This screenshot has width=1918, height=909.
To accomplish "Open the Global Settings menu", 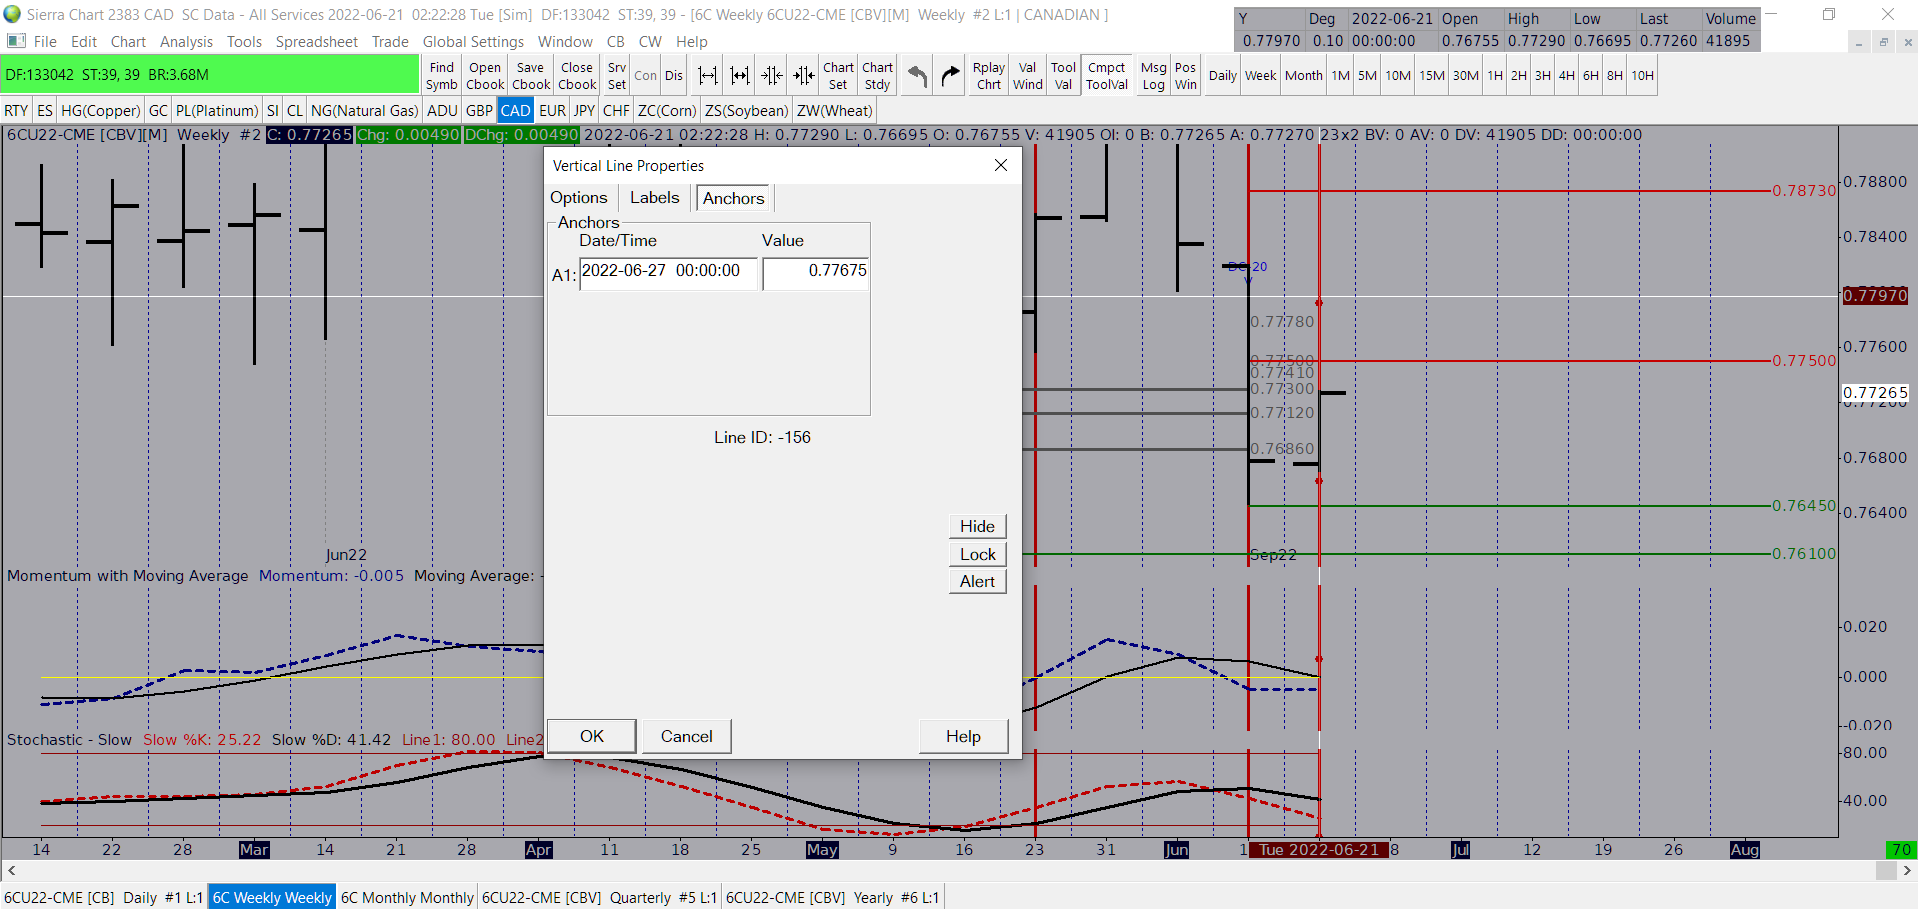I will [x=473, y=41].
